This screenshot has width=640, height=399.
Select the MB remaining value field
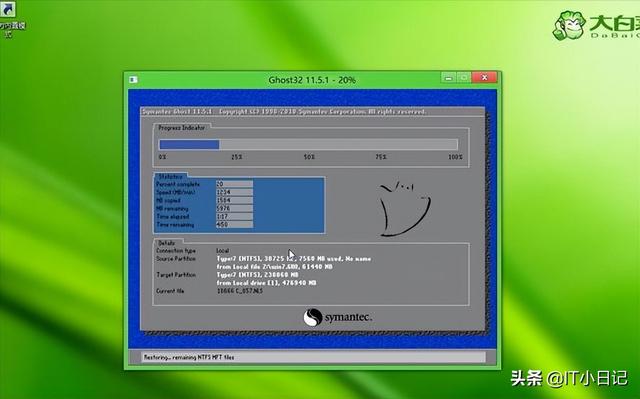[x=234, y=208]
